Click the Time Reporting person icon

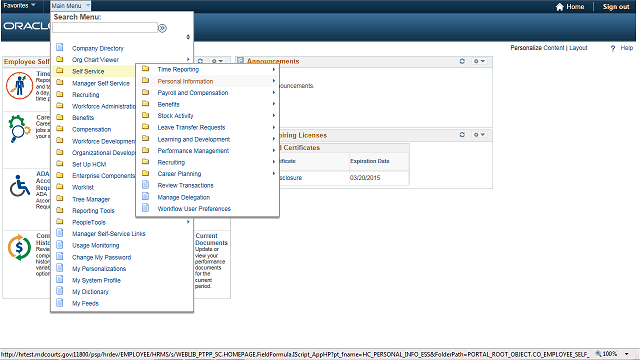[x=19, y=85]
